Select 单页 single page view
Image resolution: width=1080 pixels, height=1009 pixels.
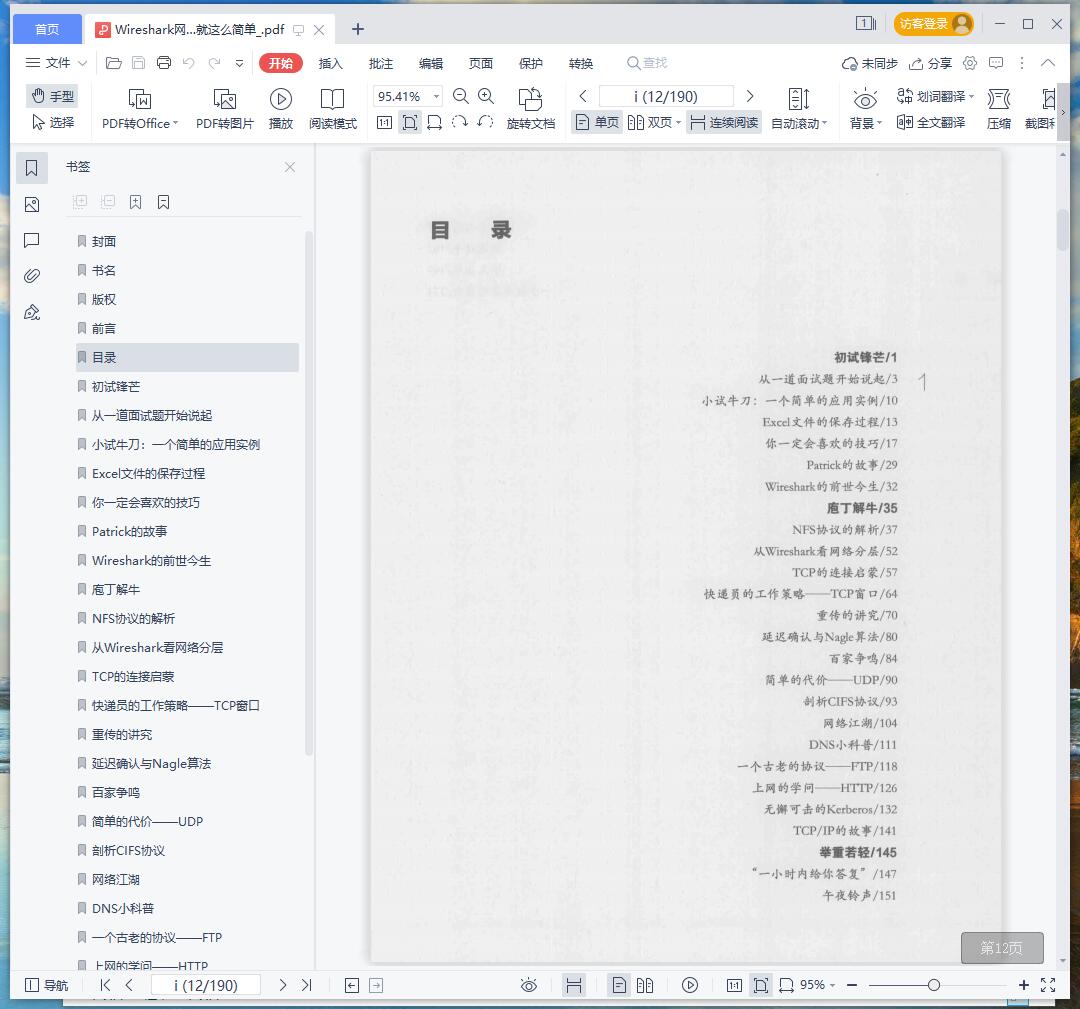pyautogui.click(x=597, y=123)
